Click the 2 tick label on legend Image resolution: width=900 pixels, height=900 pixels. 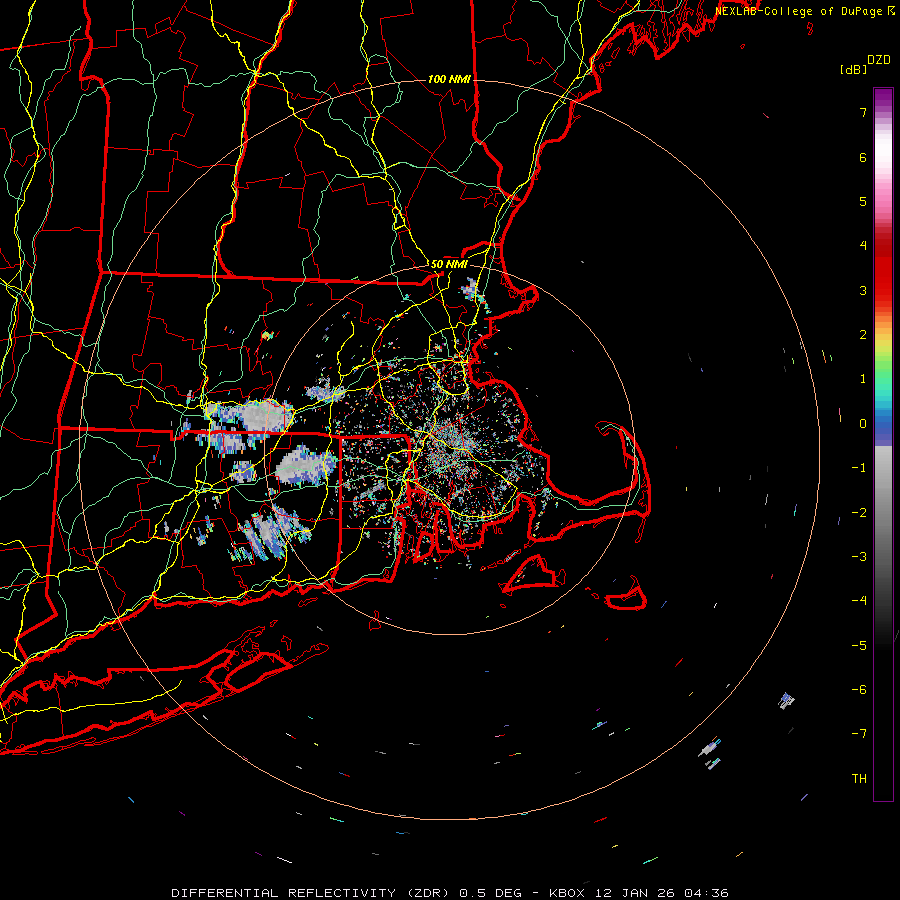(x=863, y=335)
